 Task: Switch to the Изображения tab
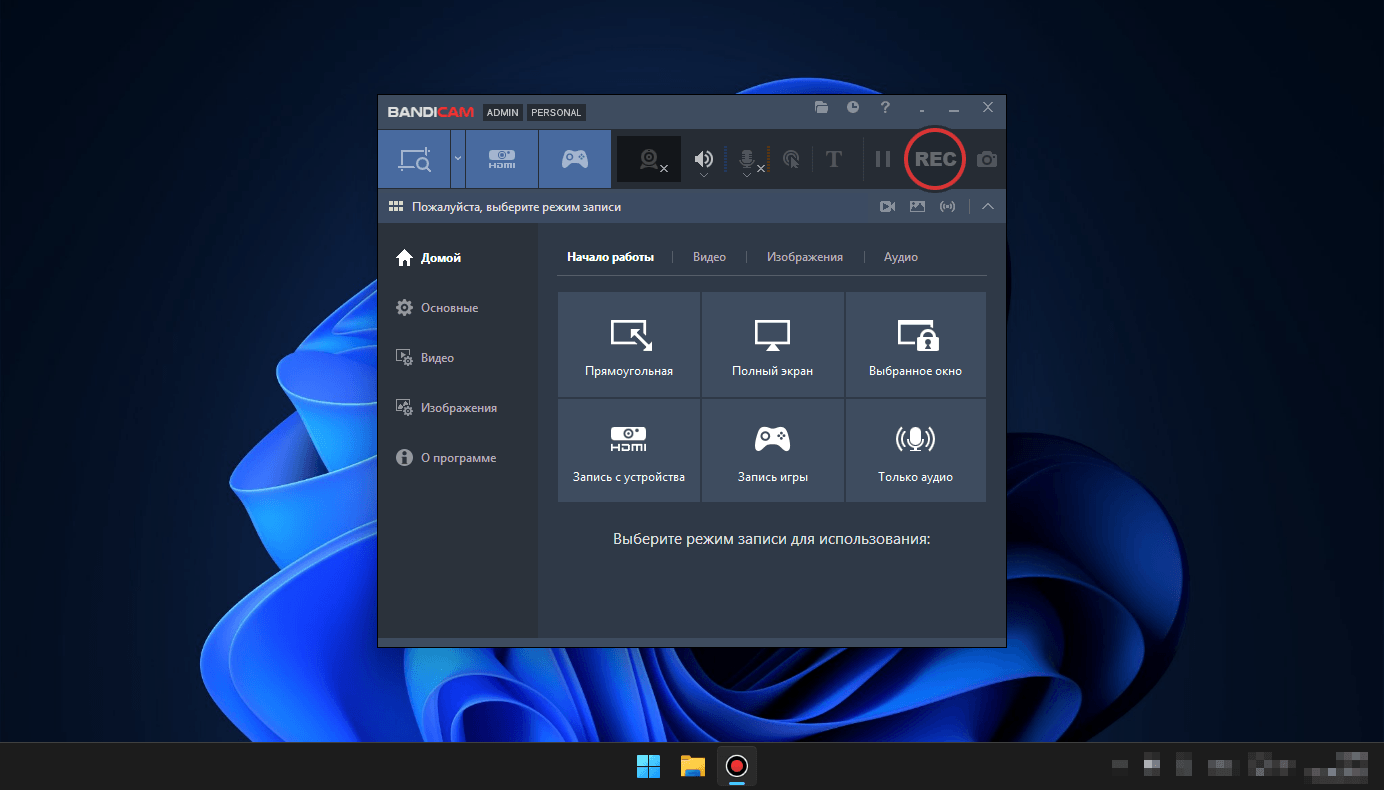[x=805, y=257]
